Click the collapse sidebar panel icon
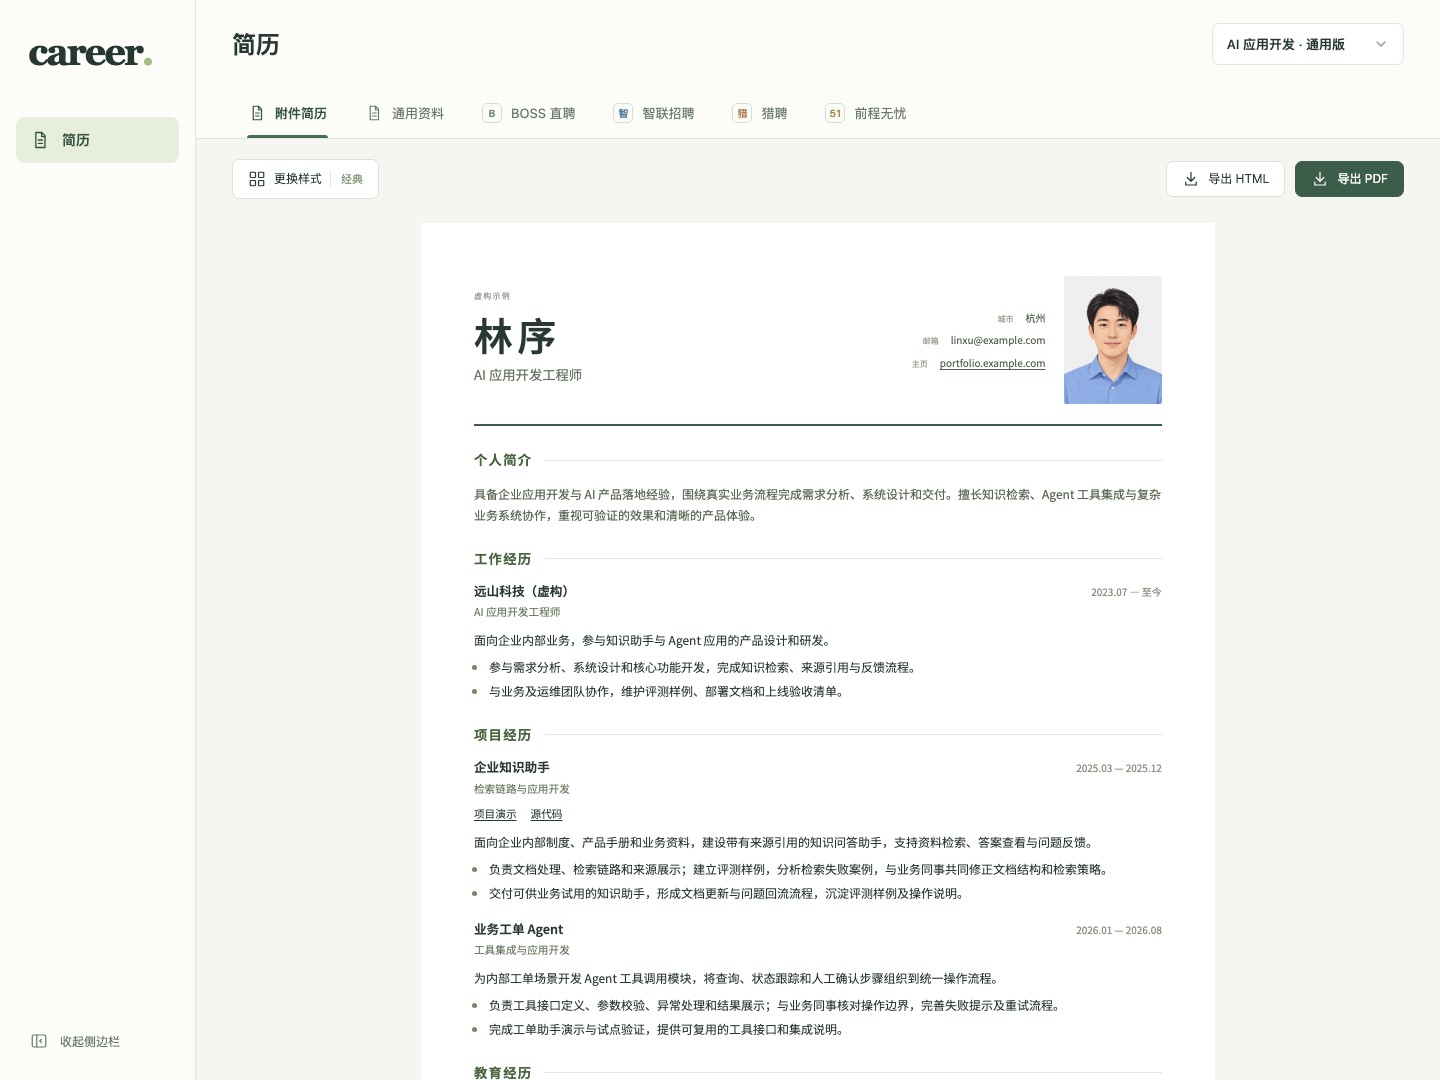 tap(39, 1041)
